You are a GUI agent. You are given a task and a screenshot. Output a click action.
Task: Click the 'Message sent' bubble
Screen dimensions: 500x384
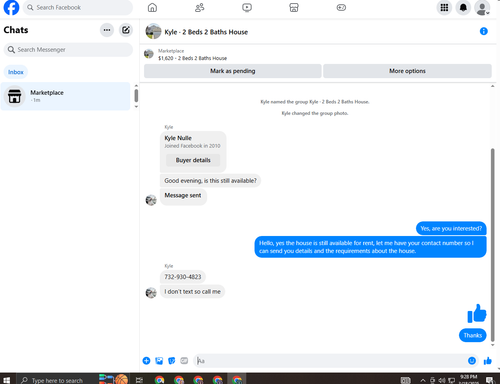(183, 196)
